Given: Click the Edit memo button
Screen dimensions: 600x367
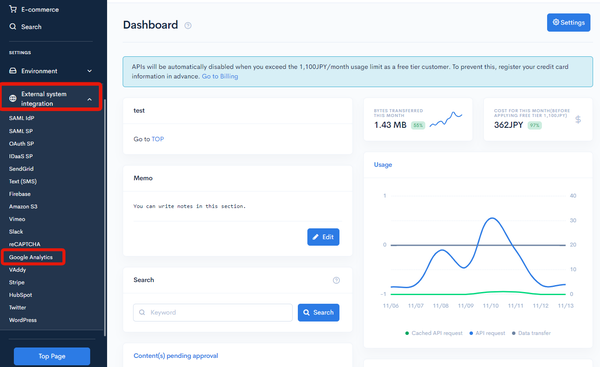Looking at the screenshot, I should pyautogui.click(x=323, y=237).
